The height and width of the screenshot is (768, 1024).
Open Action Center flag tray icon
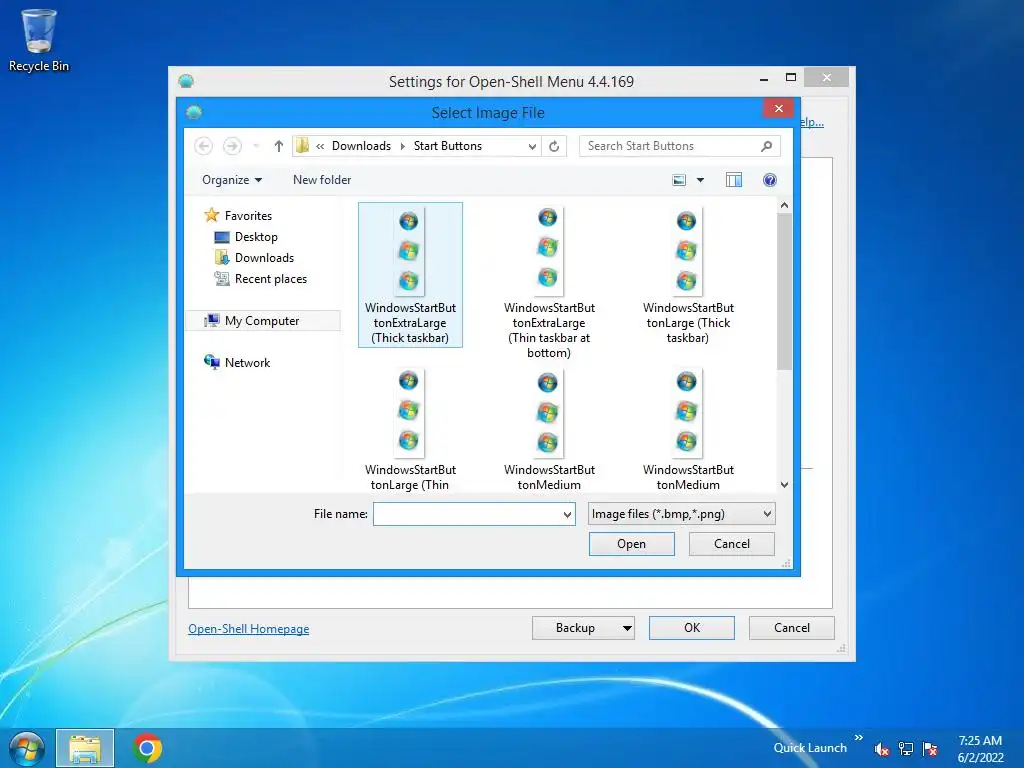point(930,749)
